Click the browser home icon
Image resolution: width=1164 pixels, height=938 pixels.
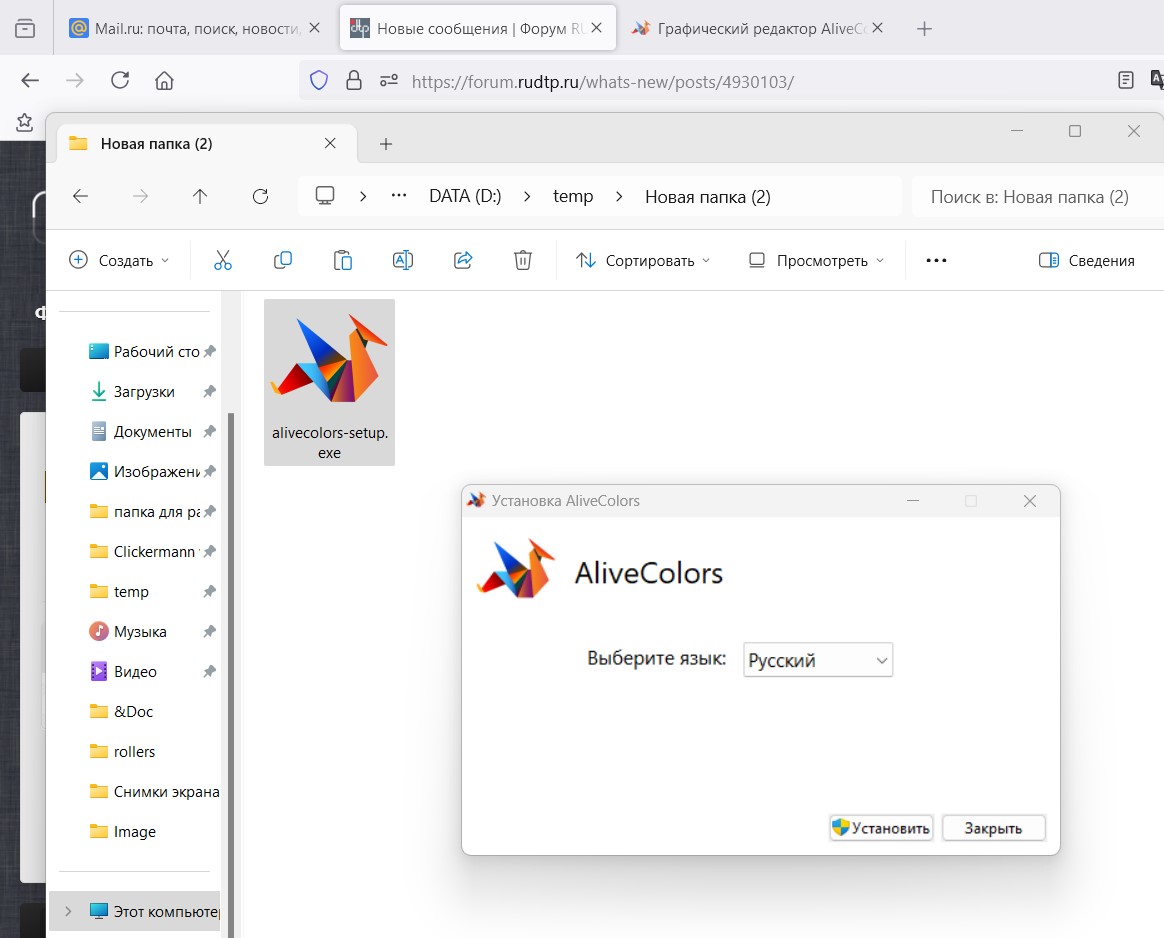(164, 80)
